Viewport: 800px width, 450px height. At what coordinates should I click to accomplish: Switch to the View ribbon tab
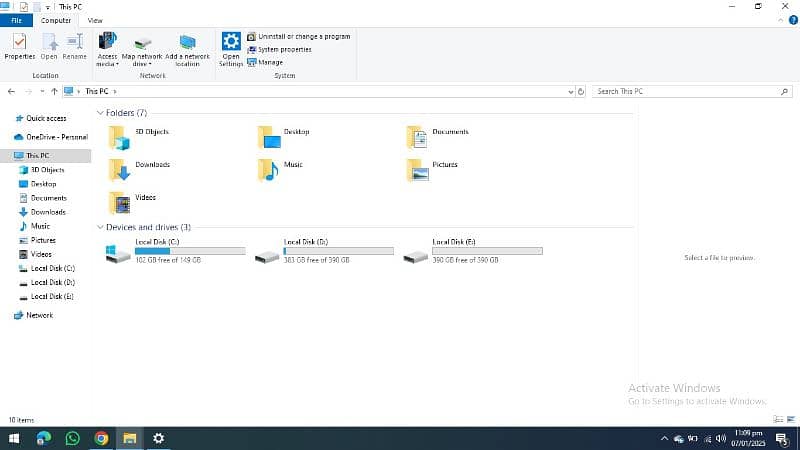95,20
